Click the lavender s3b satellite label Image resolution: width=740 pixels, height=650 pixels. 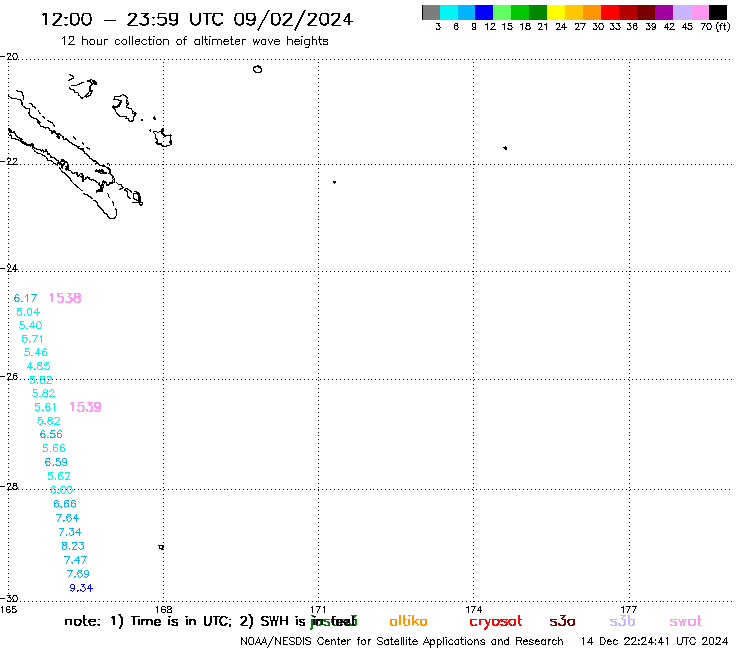click(x=622, y=621)
